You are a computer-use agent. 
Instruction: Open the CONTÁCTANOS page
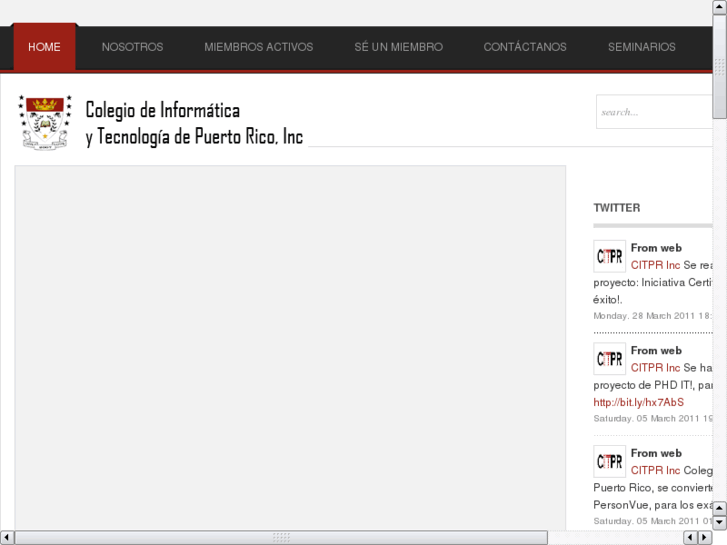[525, 47]
